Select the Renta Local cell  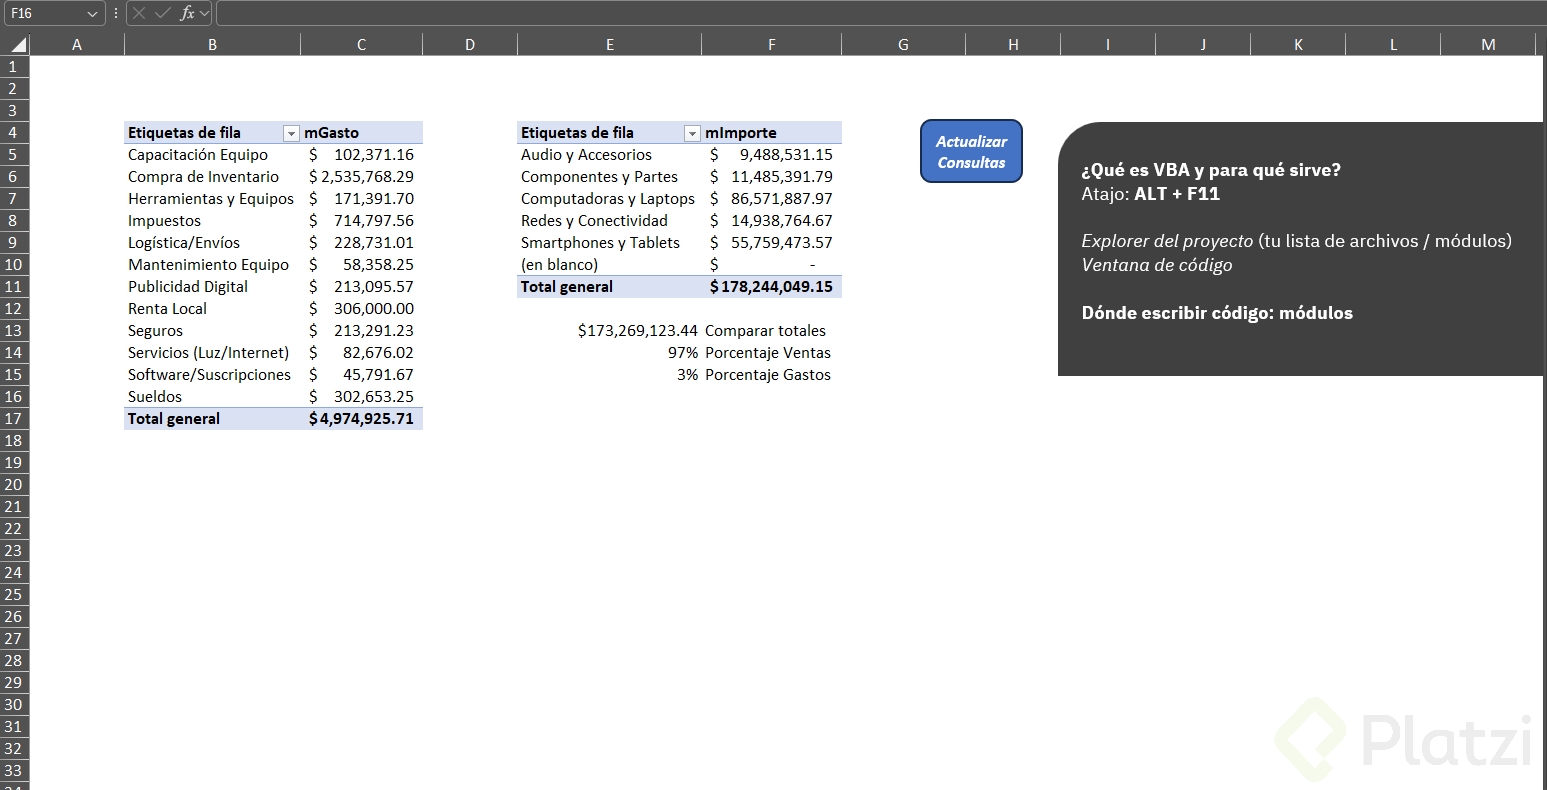pos(212,309)
